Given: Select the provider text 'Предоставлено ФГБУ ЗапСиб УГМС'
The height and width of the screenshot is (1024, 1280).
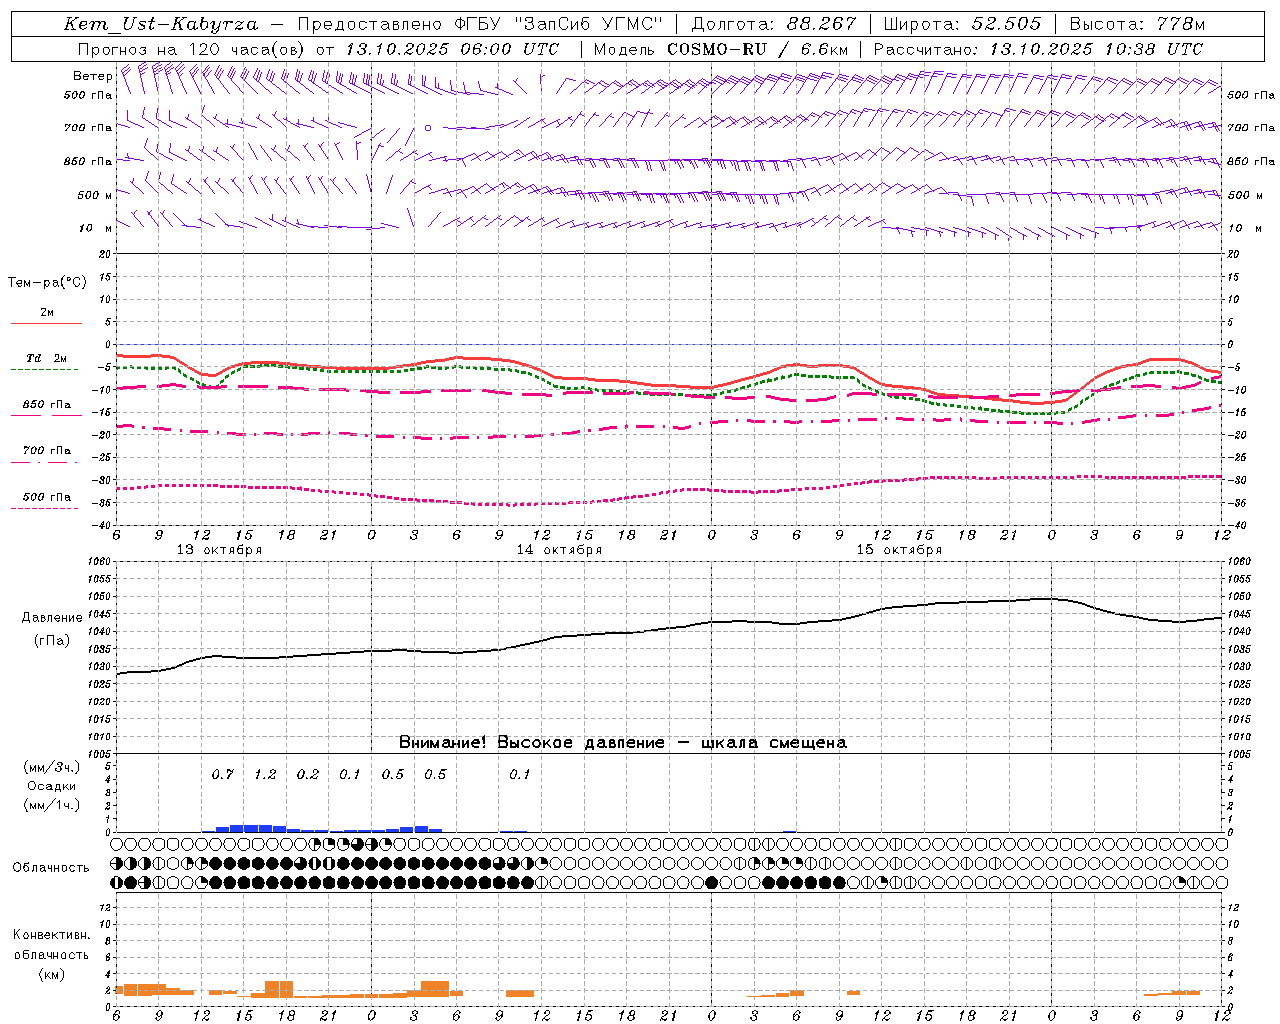Looking at the screenshot, I should pos(480,24).
